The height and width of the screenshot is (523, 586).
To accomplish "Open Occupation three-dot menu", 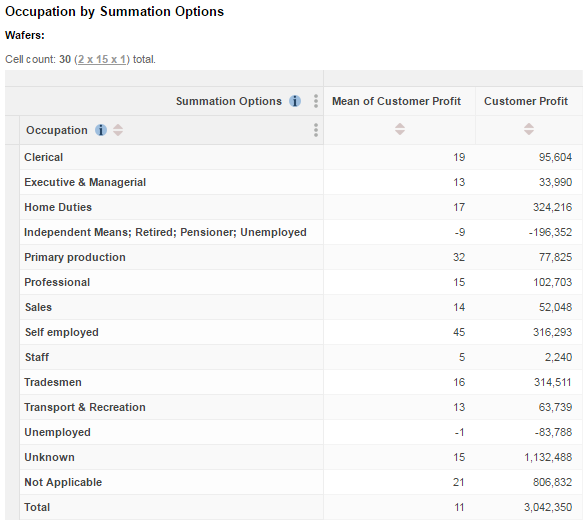I will click(x=316, y=130).
